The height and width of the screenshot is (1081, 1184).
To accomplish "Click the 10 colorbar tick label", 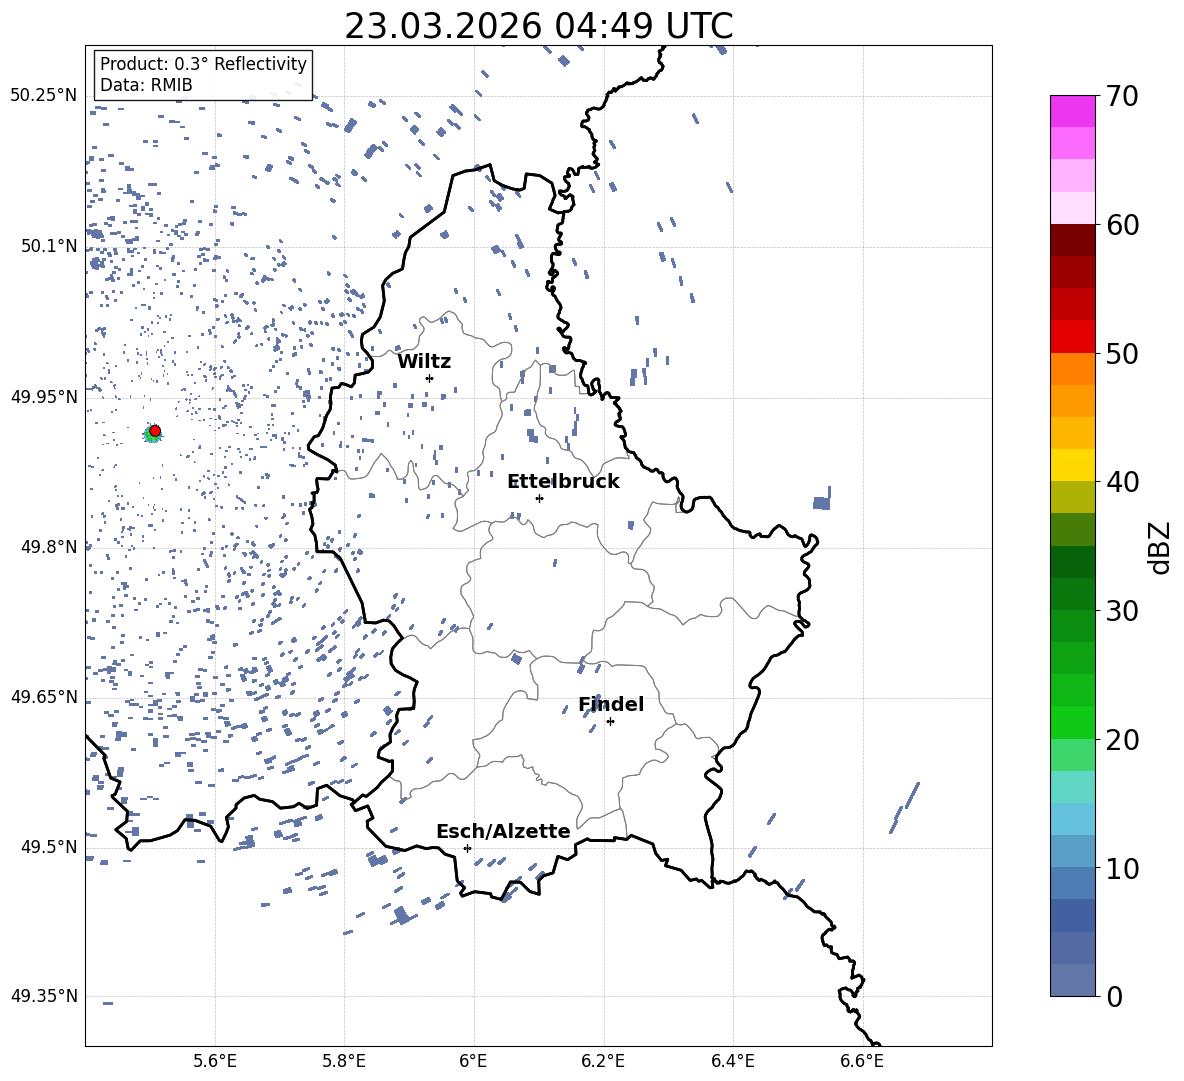I will pyautogui.click(x=1121, y=868).
